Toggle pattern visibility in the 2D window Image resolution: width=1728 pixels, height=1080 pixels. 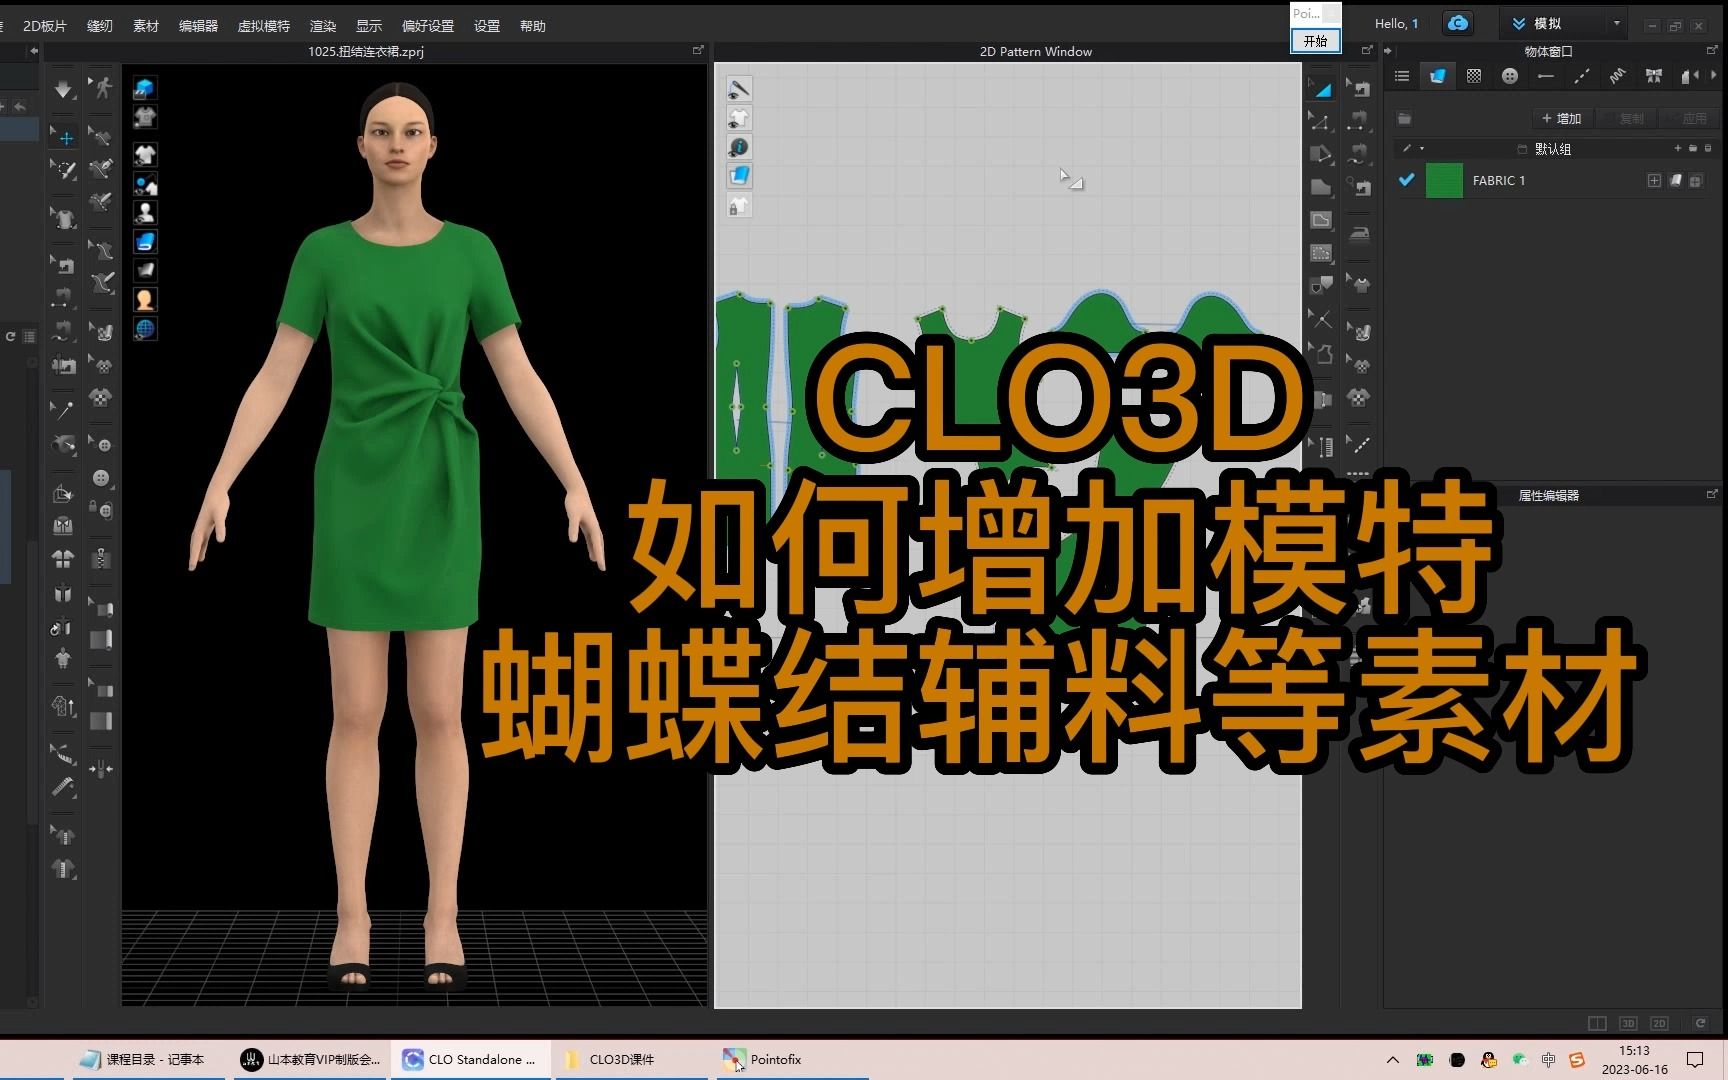coord(738,117)
